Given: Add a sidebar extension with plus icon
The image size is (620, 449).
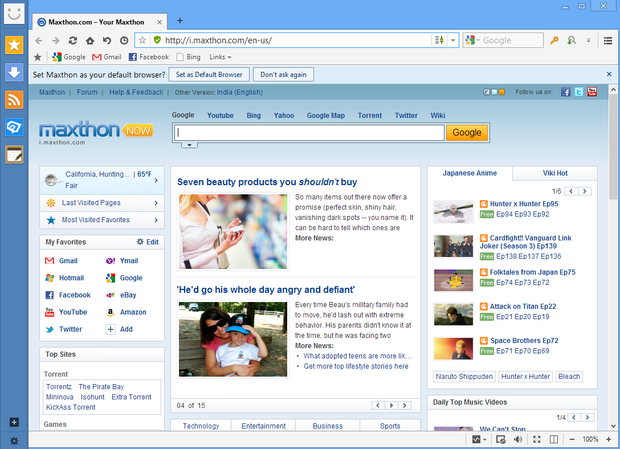Looking at the screenshot, I should click(x=14, y=423).
